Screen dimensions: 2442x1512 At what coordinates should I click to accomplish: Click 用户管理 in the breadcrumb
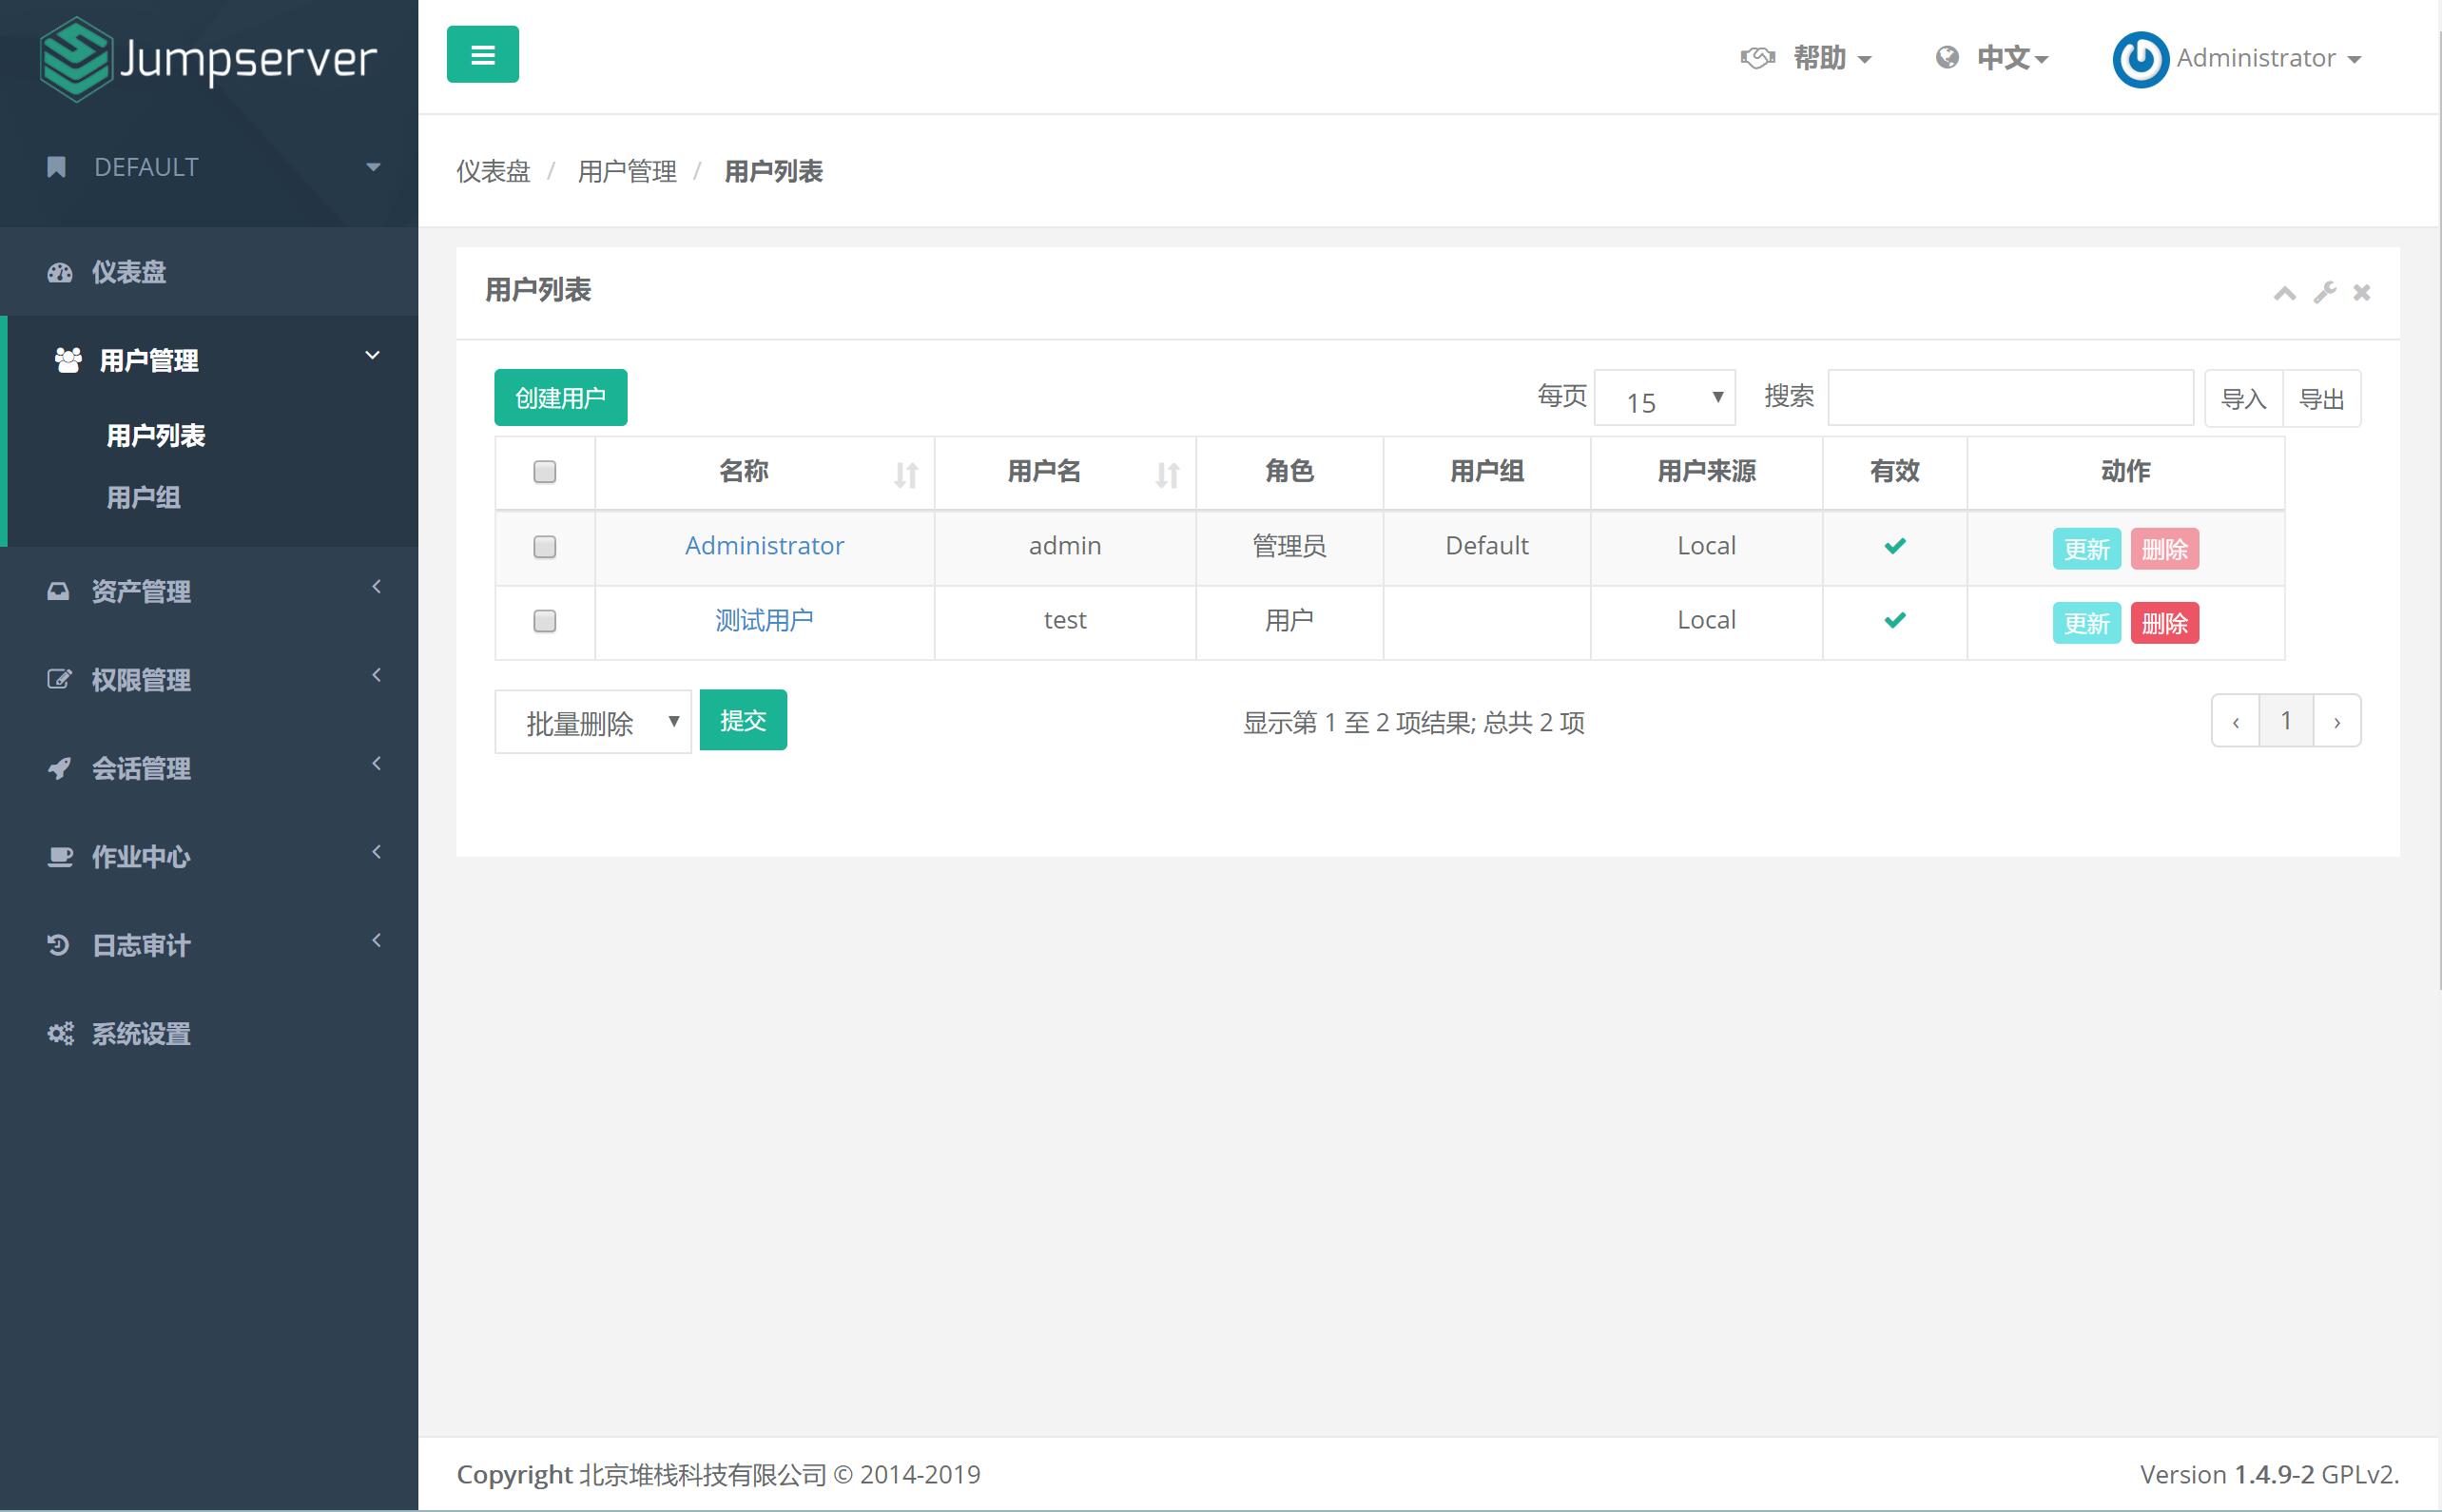(x=627, y=171)
